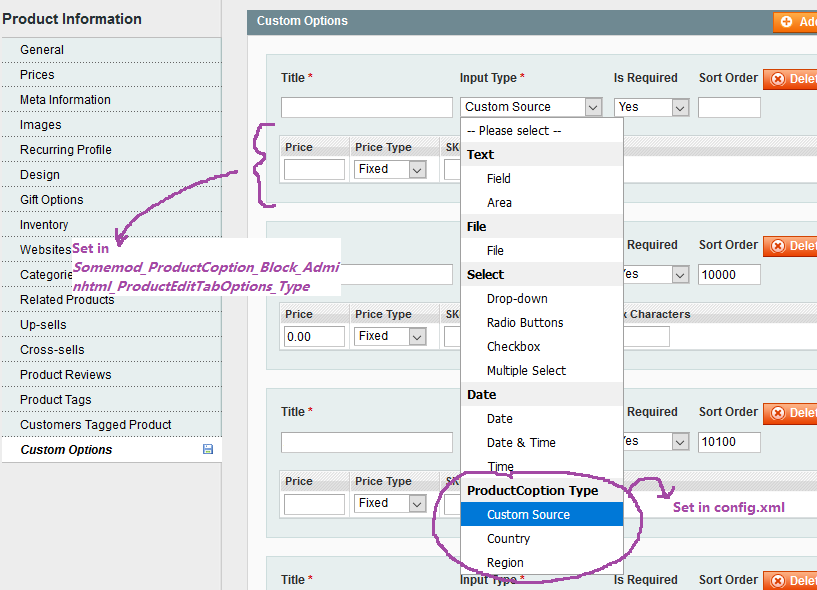Click the save icon beside Custom Options tab

(x=208, y=450)
